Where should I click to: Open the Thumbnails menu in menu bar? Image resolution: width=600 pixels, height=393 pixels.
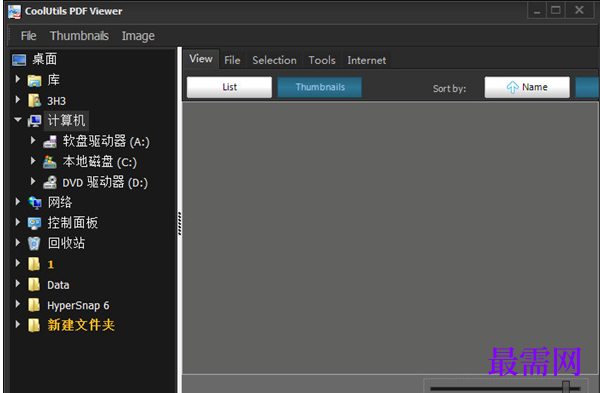click(x=79, y=36)
